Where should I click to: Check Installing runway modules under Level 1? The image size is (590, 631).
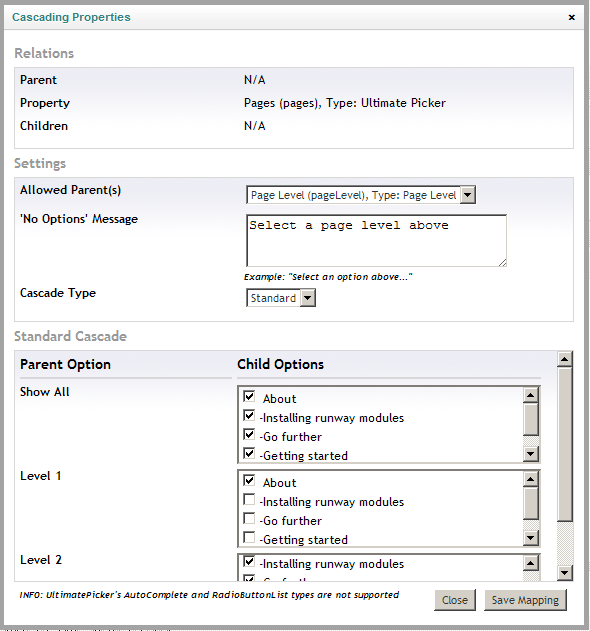coord(249,500)
